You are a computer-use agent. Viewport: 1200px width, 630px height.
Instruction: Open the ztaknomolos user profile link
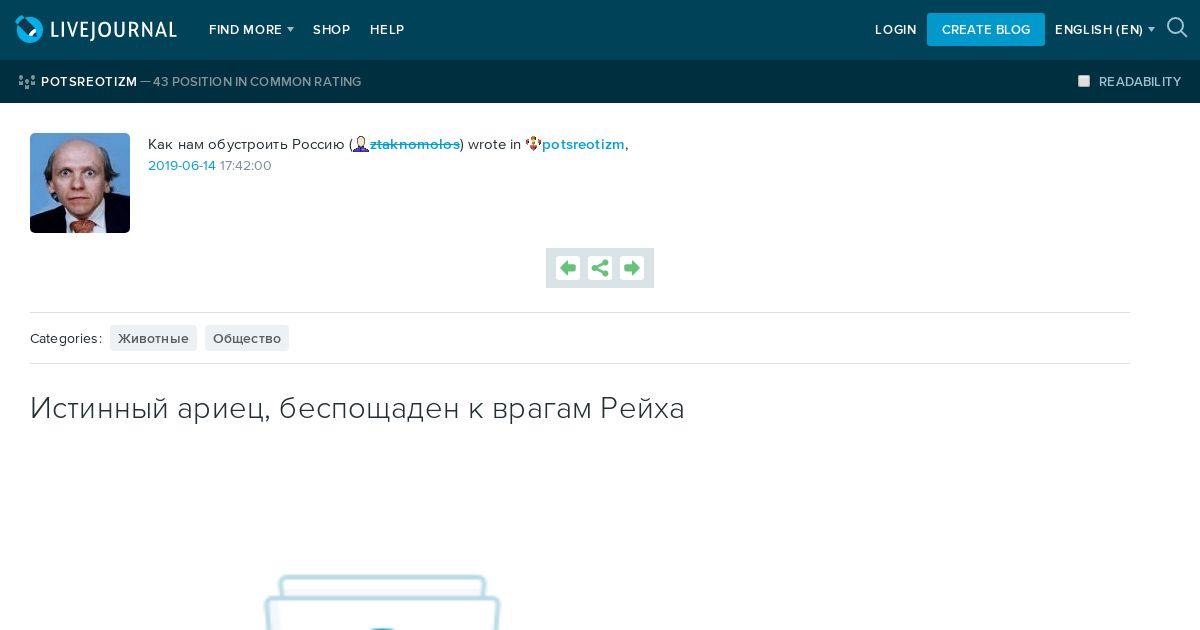[x=415, y=144]
